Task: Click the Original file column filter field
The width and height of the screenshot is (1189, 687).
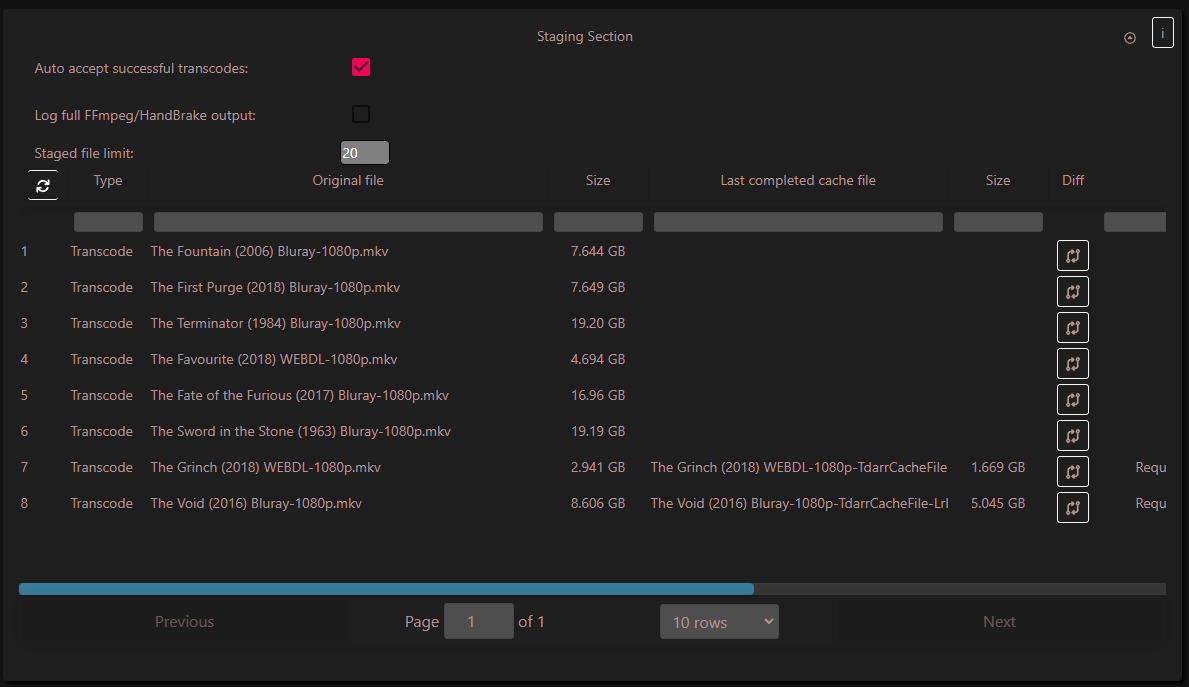Action: 348,221
